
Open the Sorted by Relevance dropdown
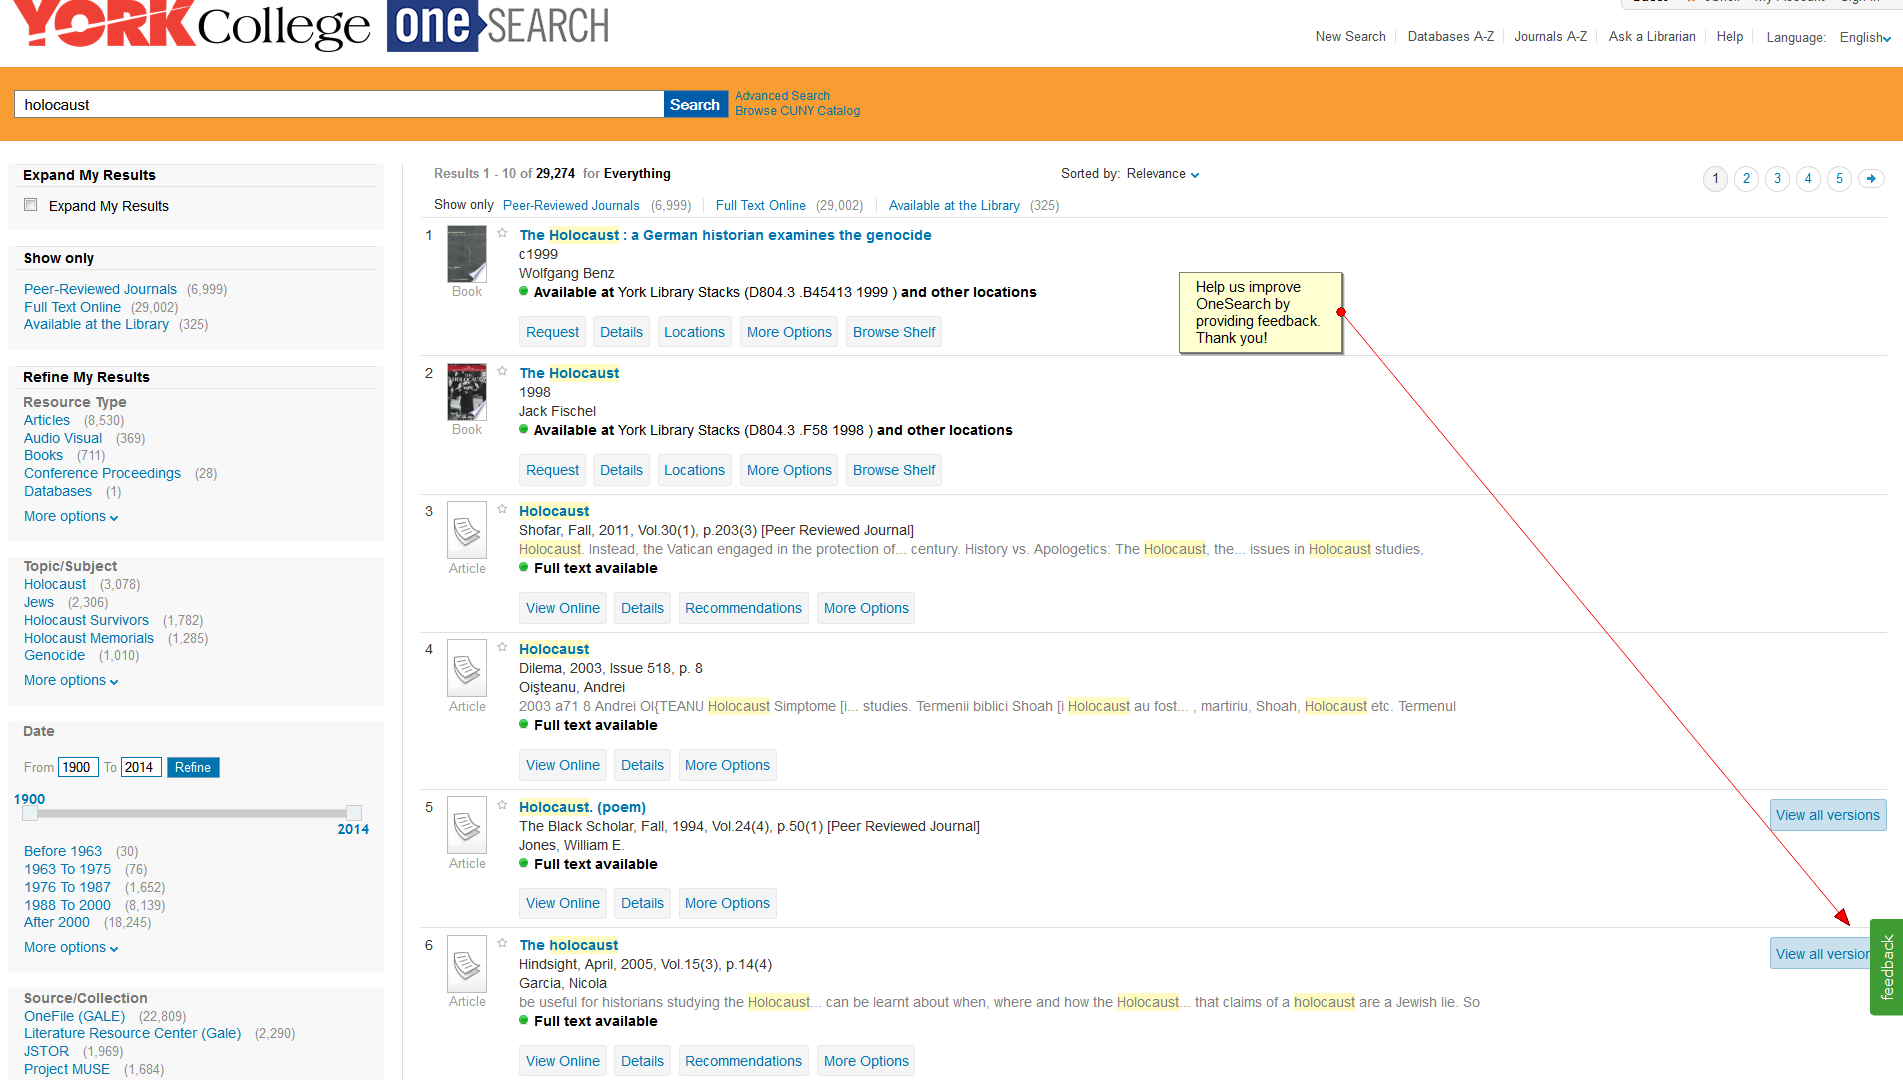click(x=1162, y=174)
